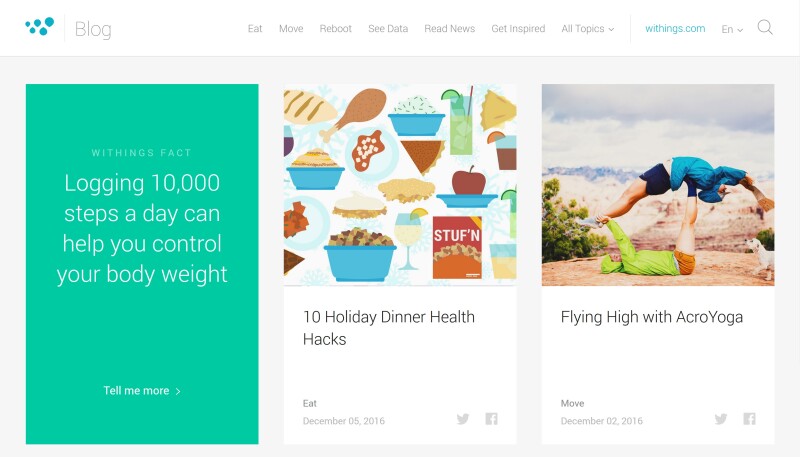
Task: Open 10 Holiday Dinner Health Hacks article
Action: pyautogui.click(x=389, y=328)
